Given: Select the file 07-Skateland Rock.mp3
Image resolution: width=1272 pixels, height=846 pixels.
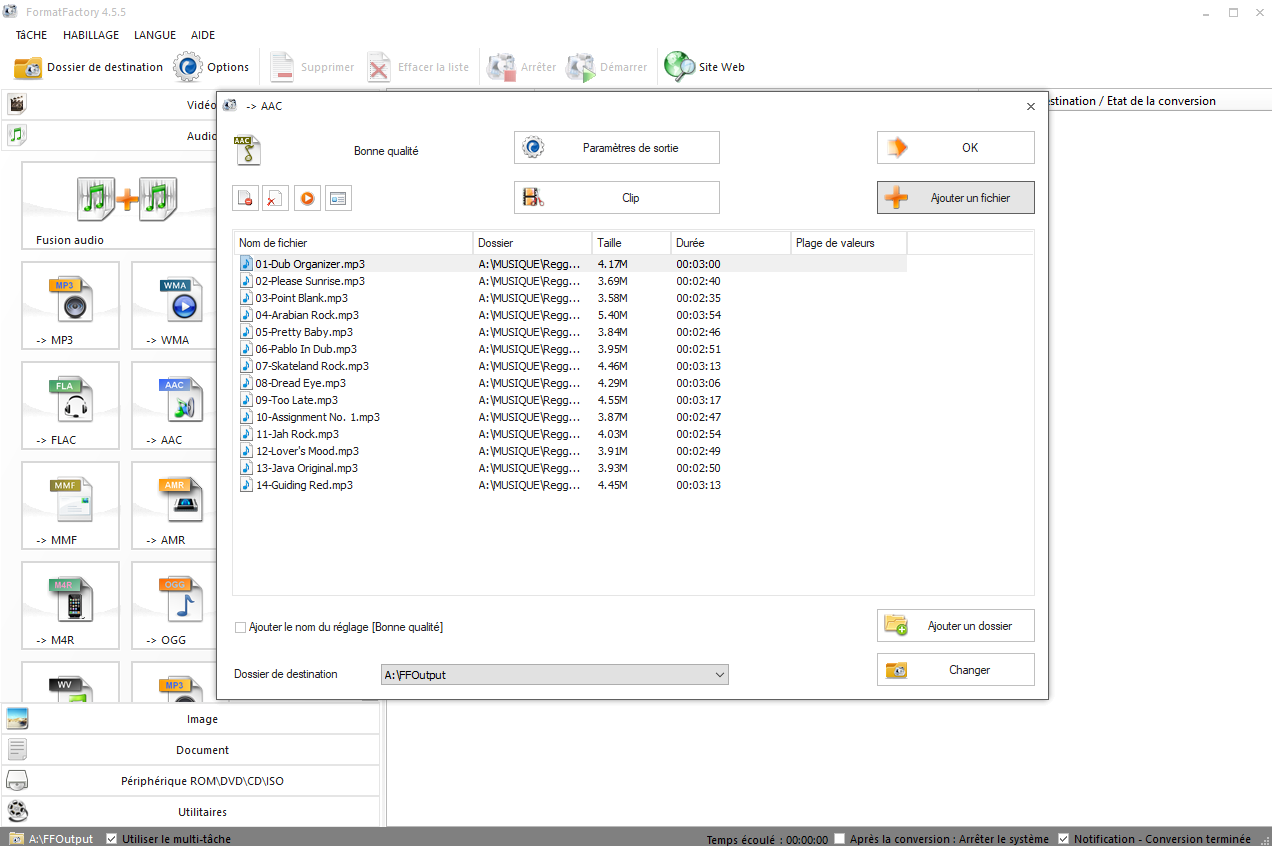Looking at the screenshot, I should (571, 366).
